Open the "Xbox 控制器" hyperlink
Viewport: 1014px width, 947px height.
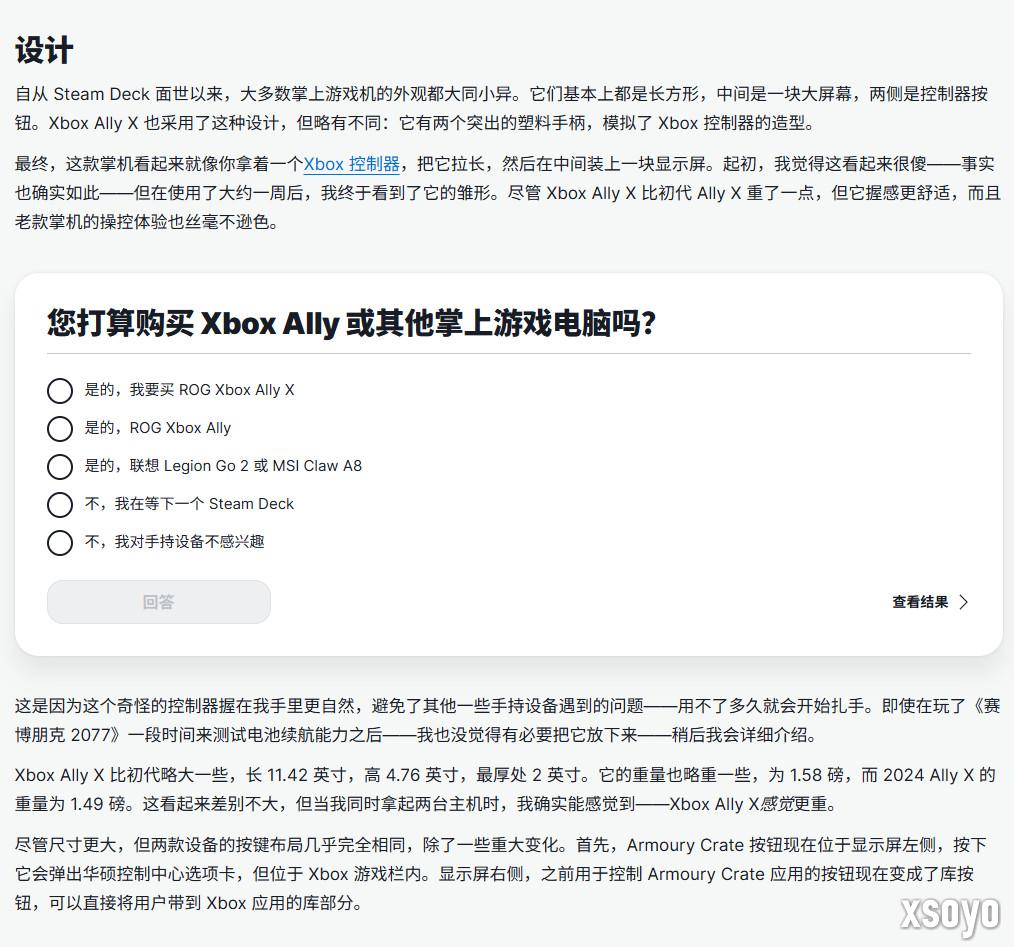[351, 164]
